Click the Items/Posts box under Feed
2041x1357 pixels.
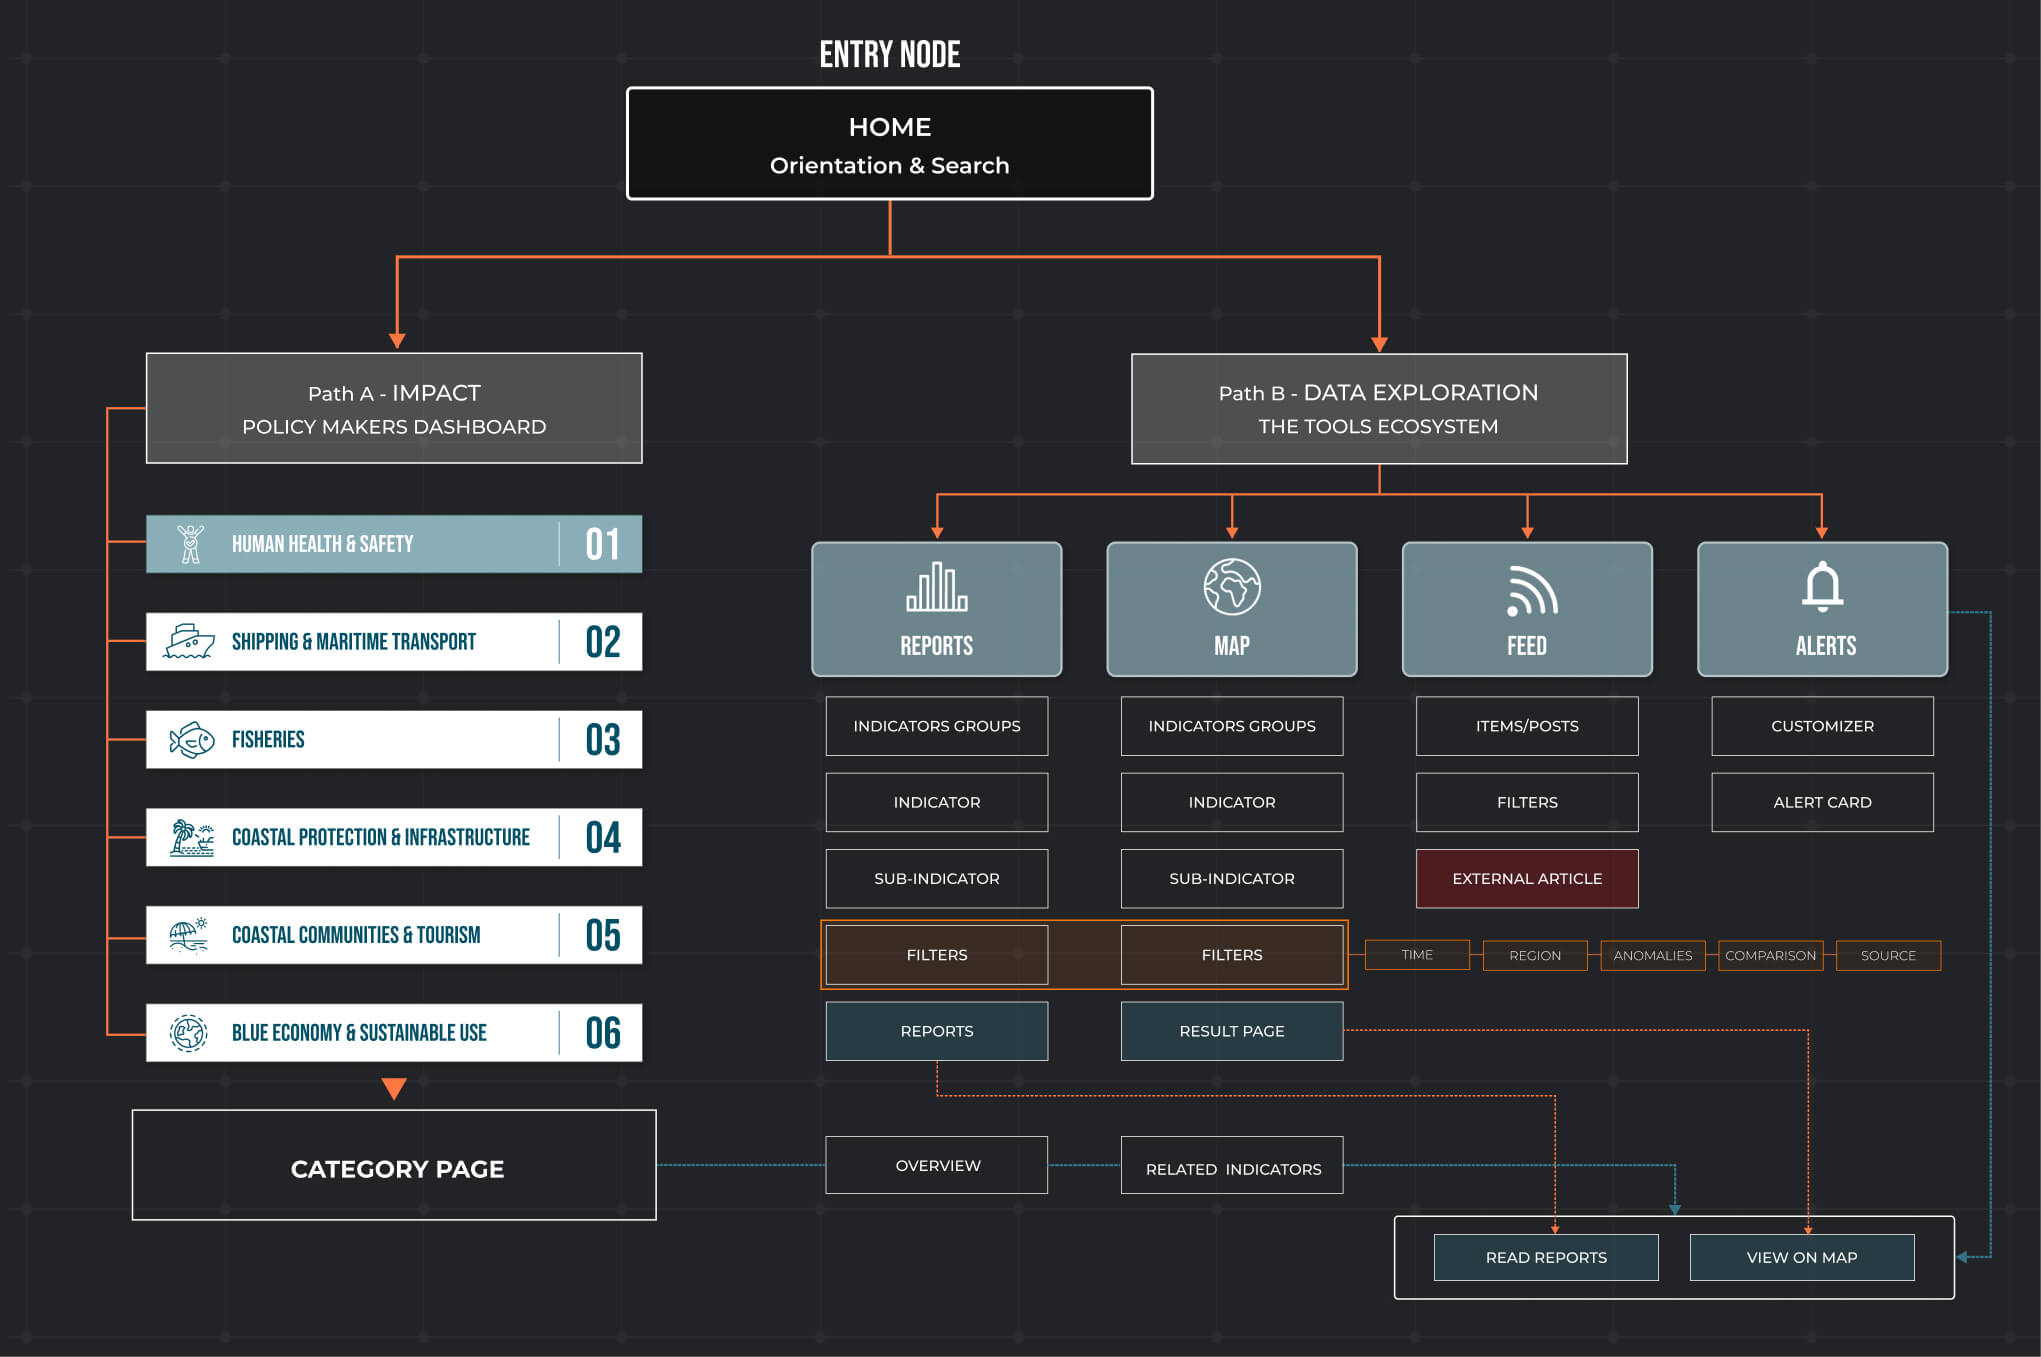coord(1527,726)
